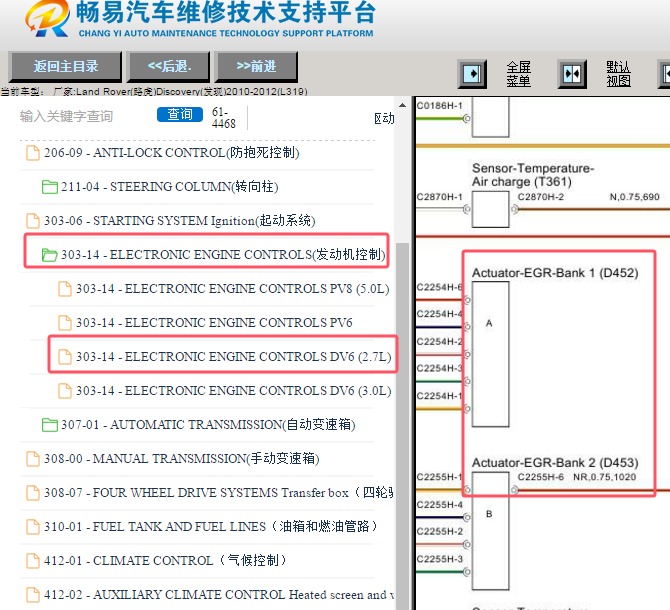Open ELECTRONIC ENGINE CONTROLS DV6 (3.0L)
Viewport: 670px width, 610px height.
(x=234, y=391)
